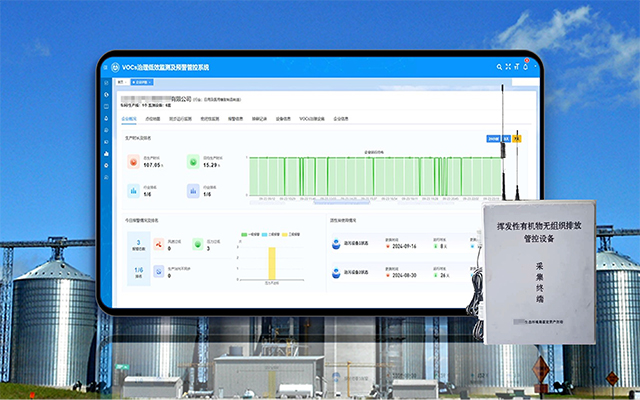The image size is (640, 400).
Task: Click the first treatment device status icon
Action: [334, 243]
